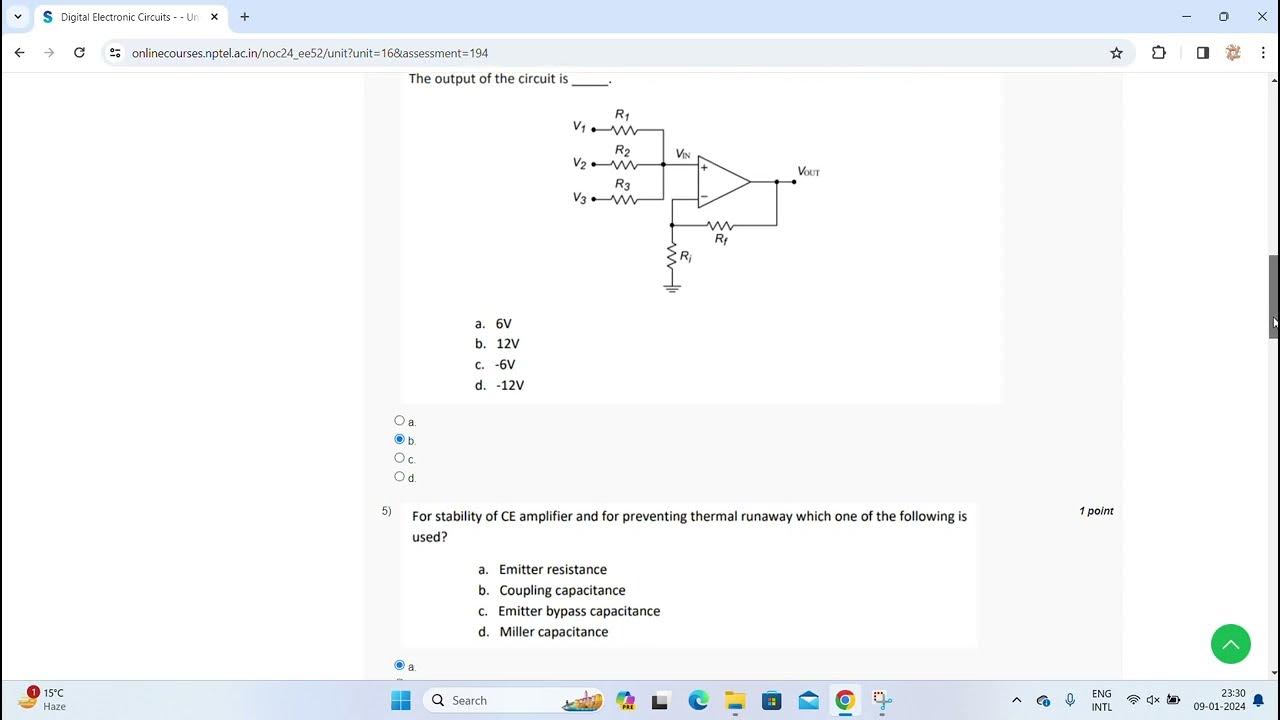Screen dimensions: 1280x720
Task: Open the Chrome profile avatar
Action: [x=1233, y=53]
